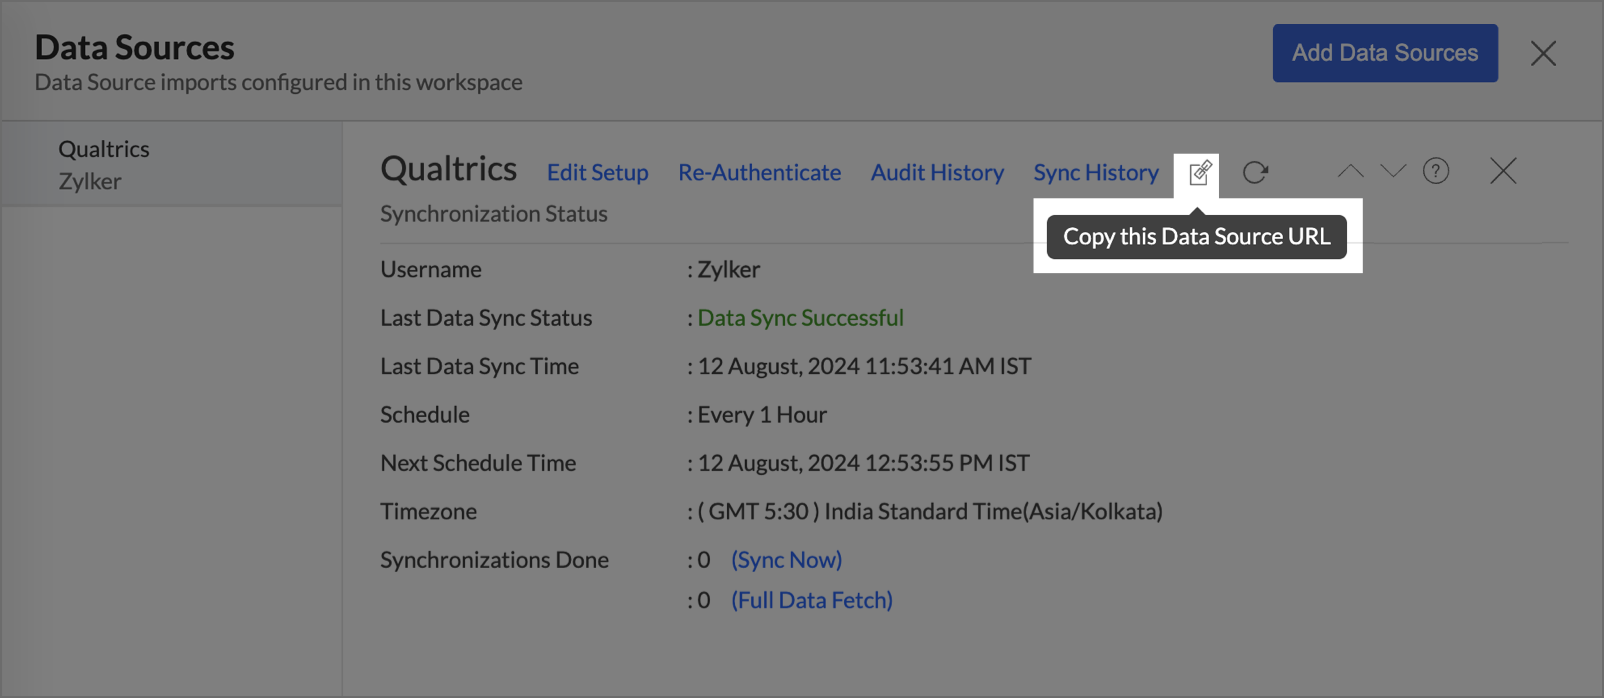Image resolution: width=1604 pixels, height=698 pixels.
Task: Close the Data Sources dialog
Action: click(x=1543, y=53)
